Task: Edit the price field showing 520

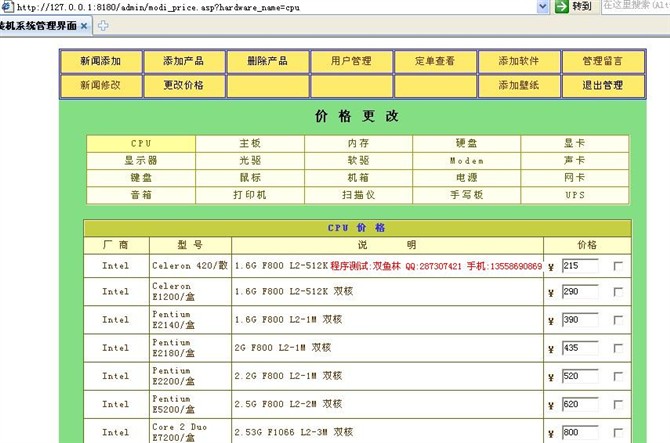Action: [x=580, y=376]
